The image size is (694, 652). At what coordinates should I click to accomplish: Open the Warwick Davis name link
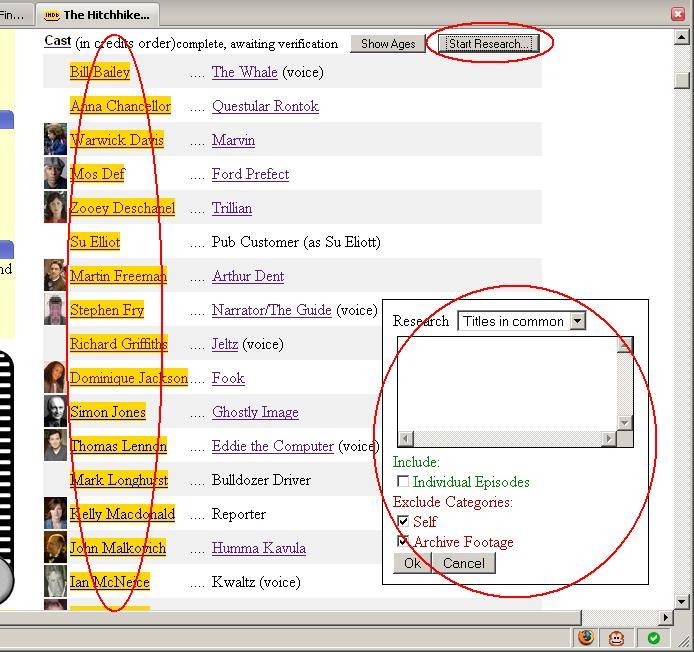(x=117, y=140)
